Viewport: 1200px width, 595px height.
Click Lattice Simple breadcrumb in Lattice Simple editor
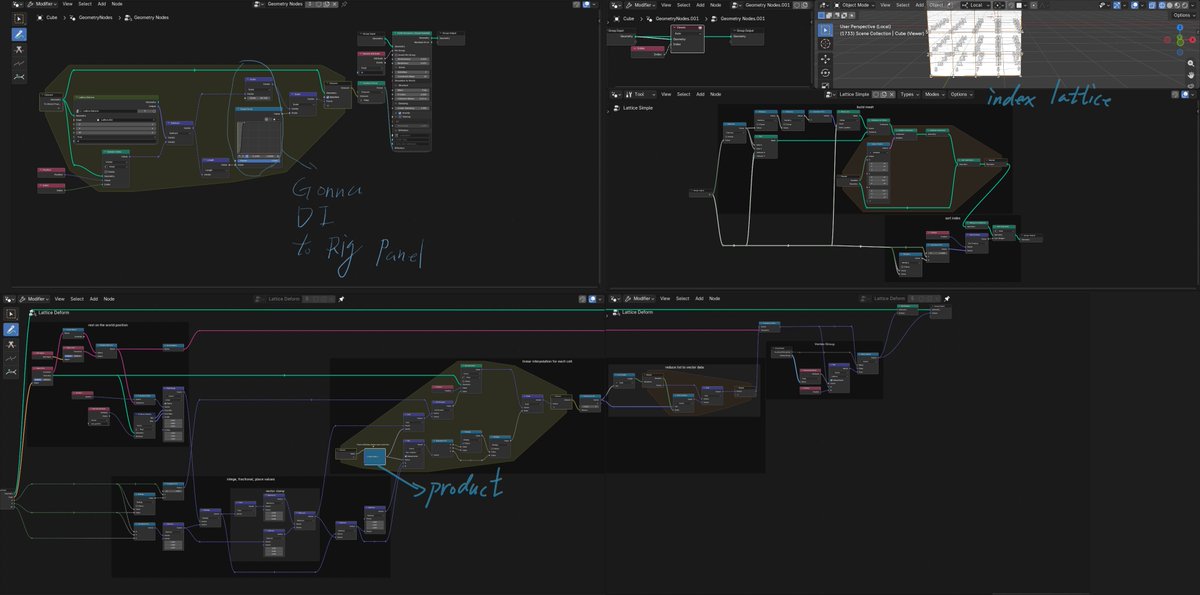637,108
